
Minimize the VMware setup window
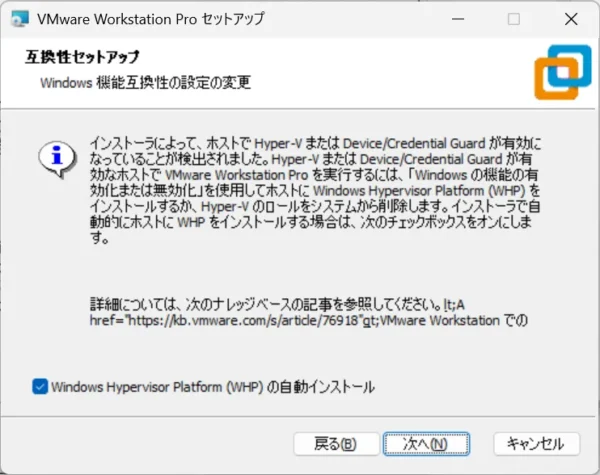point(458,19)
